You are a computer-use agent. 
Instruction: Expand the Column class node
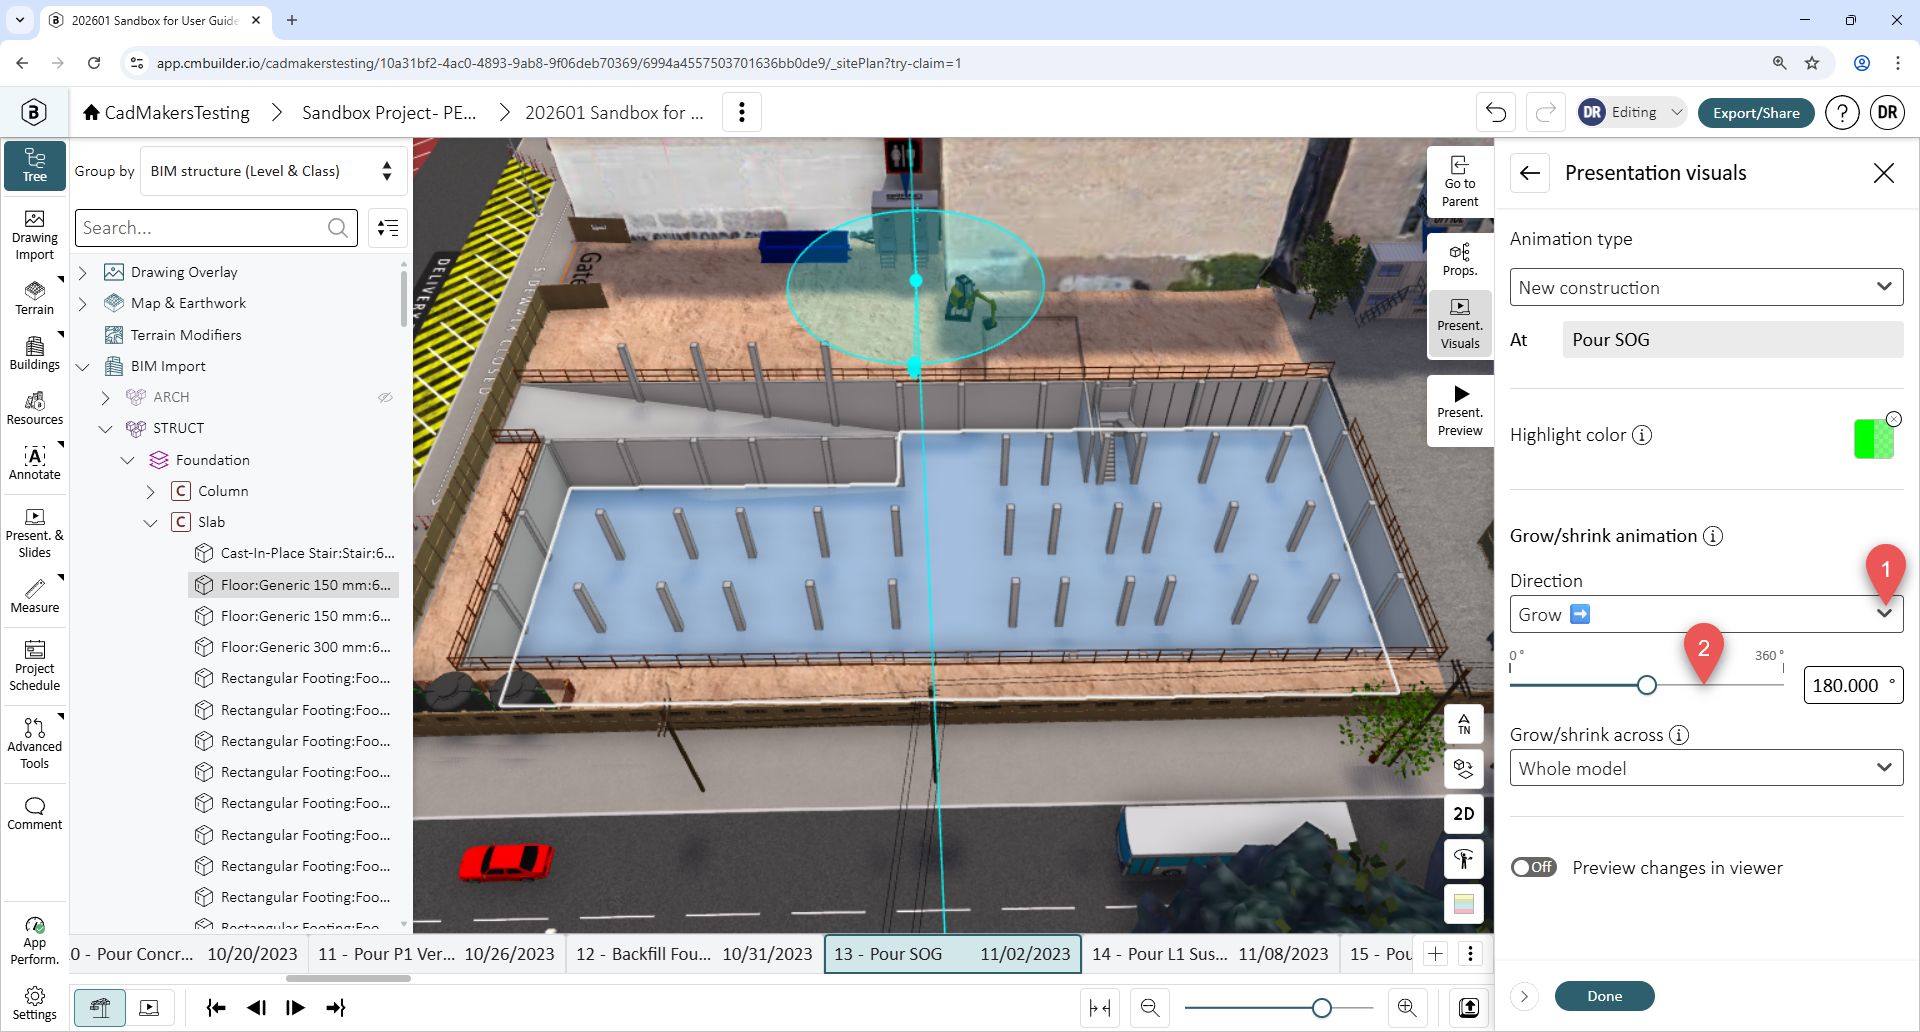tap(150, 491)
